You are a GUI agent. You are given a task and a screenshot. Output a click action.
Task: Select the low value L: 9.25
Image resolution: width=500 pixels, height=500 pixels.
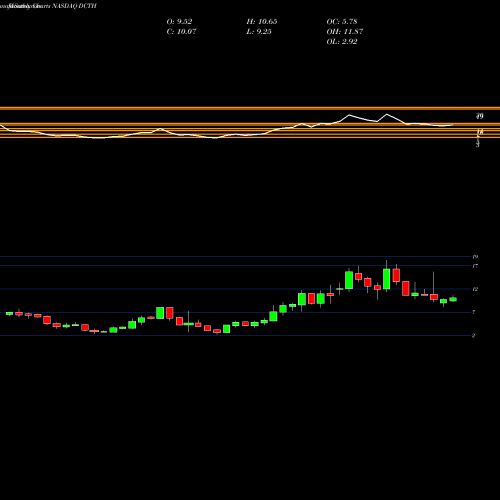(259, 32)
